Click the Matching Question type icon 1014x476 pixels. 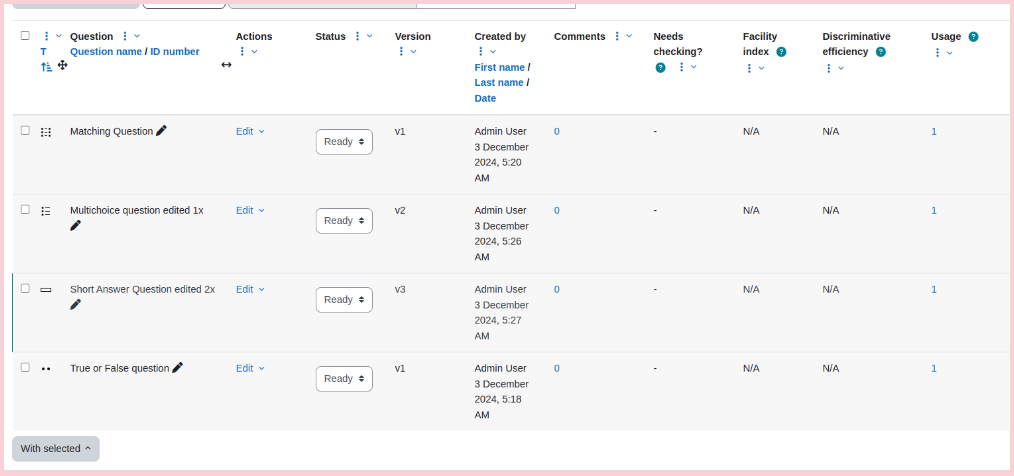[x=45, y=132]
